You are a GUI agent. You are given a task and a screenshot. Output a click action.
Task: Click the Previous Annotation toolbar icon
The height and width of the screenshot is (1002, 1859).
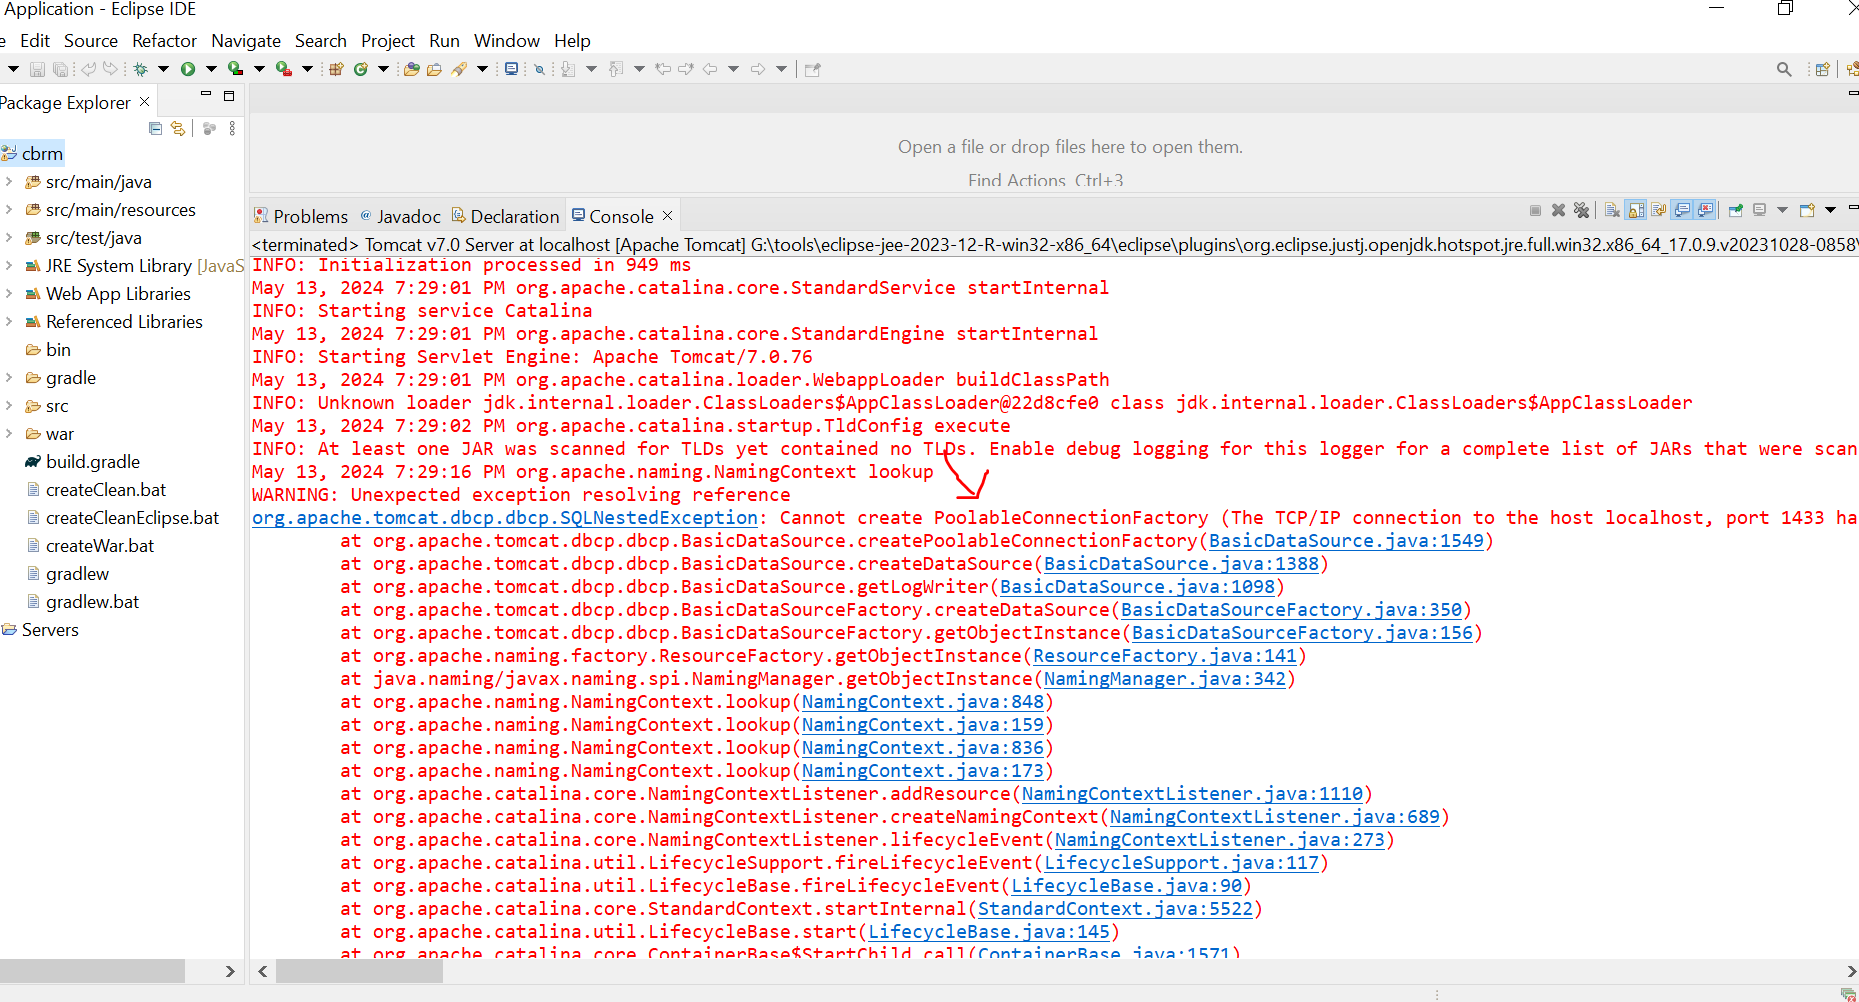[616, 69]
